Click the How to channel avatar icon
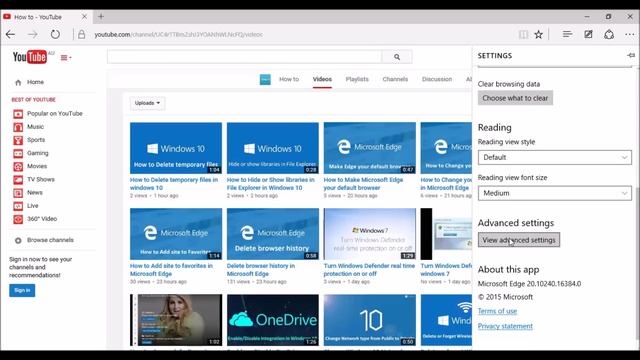The image size is (640, 360). coord(265,79)
